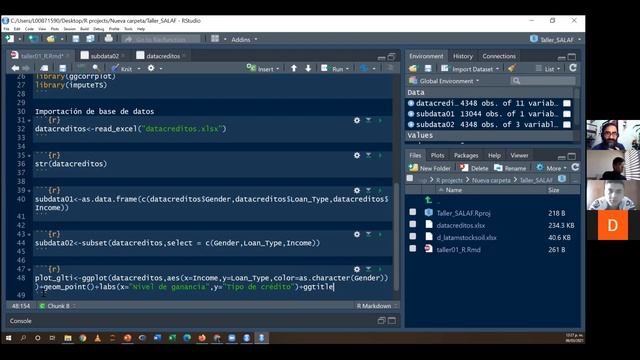Click the New File icon in the main toolbar
Image resolution: width=640 pixels, height=360 pixels.
pyautogui.click(x=9, y=39)
